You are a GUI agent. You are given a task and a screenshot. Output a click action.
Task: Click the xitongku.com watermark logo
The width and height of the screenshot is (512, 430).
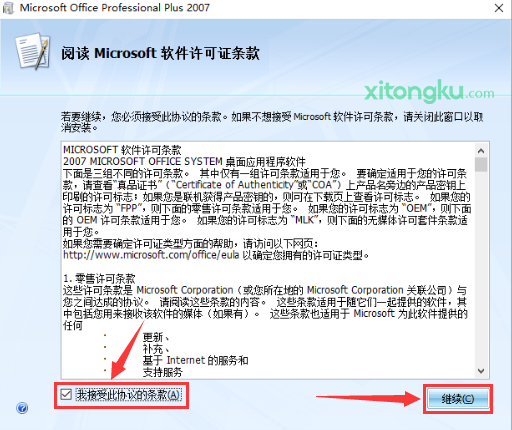[429, 91]
